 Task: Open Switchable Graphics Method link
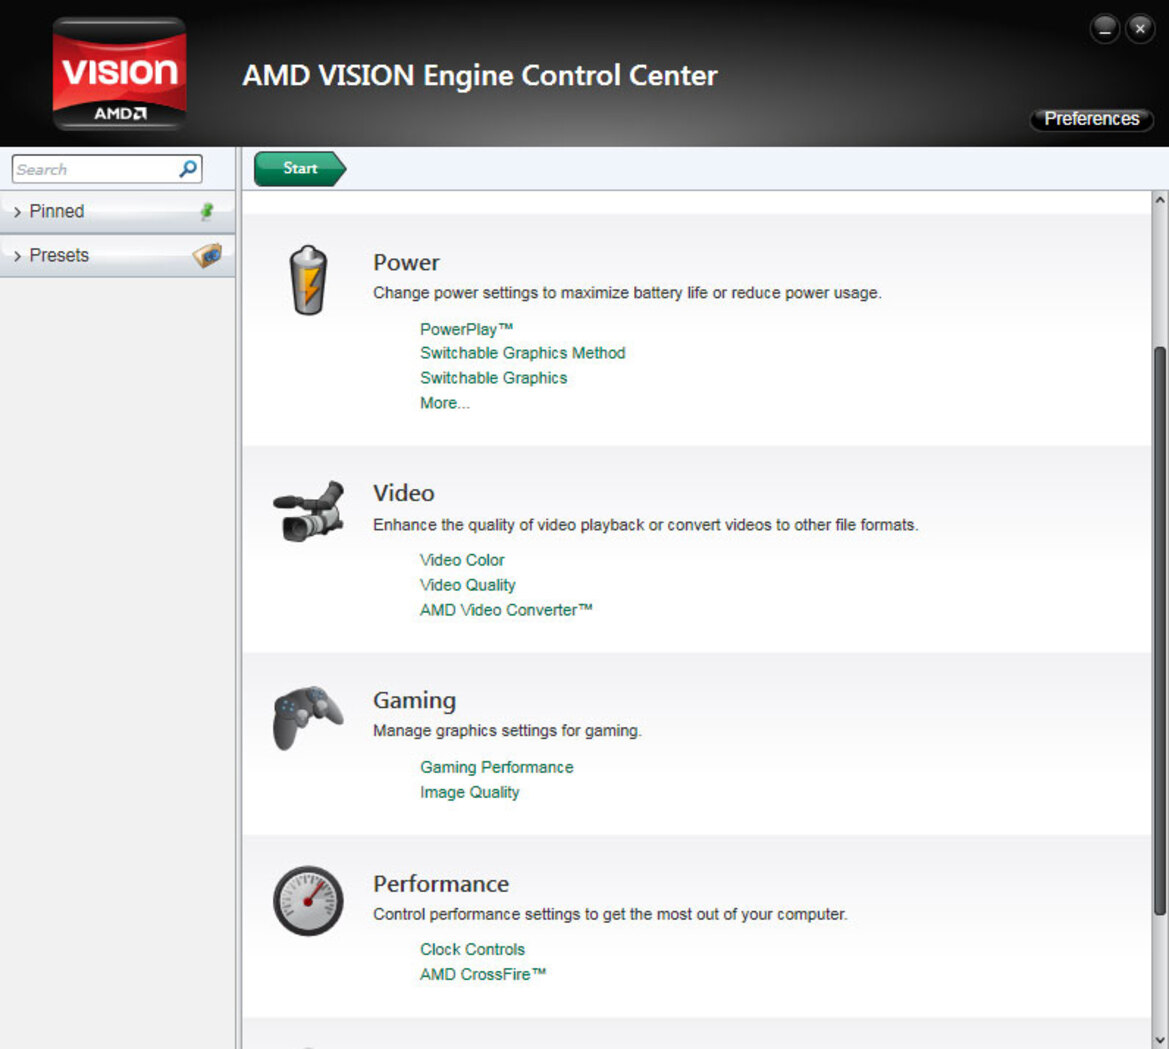click(x=523, y=353)
